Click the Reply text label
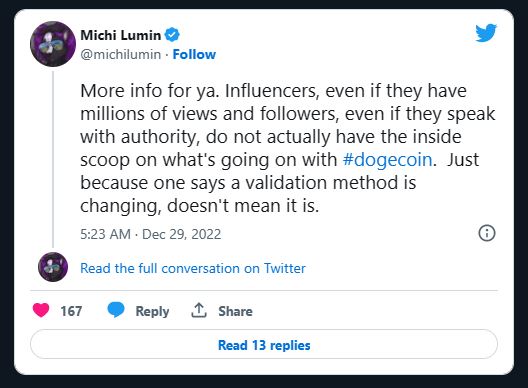The height and width of the screenshot is (388, 528). coord(152,311)
